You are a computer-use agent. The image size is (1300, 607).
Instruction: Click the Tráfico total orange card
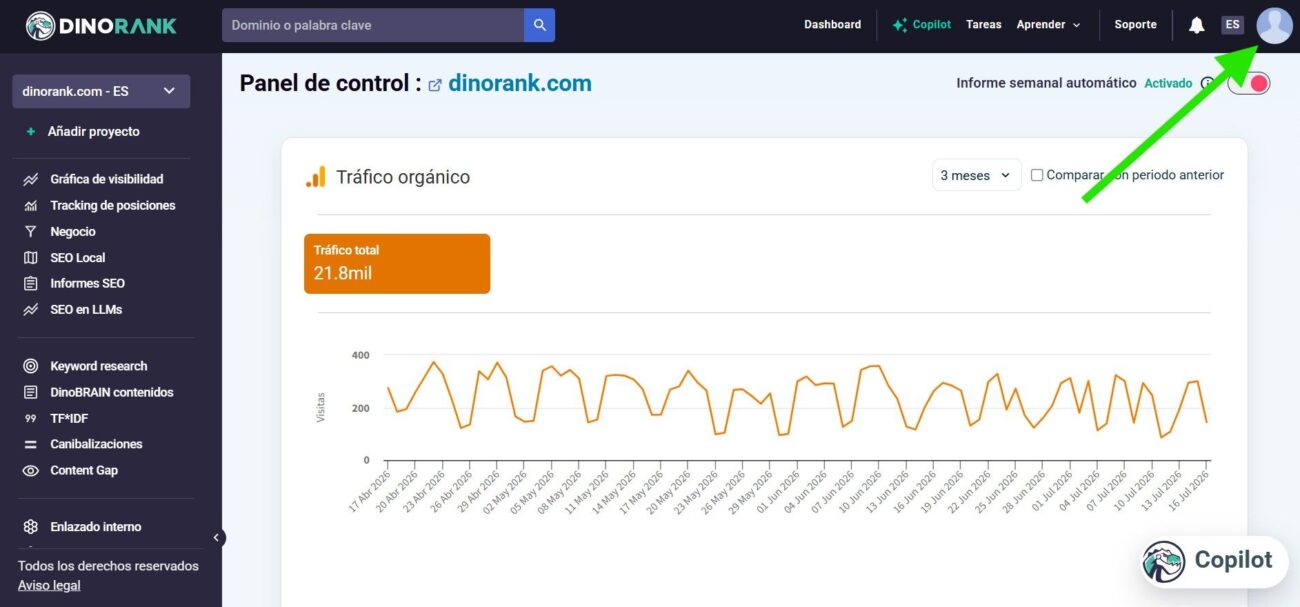point(397,264)
